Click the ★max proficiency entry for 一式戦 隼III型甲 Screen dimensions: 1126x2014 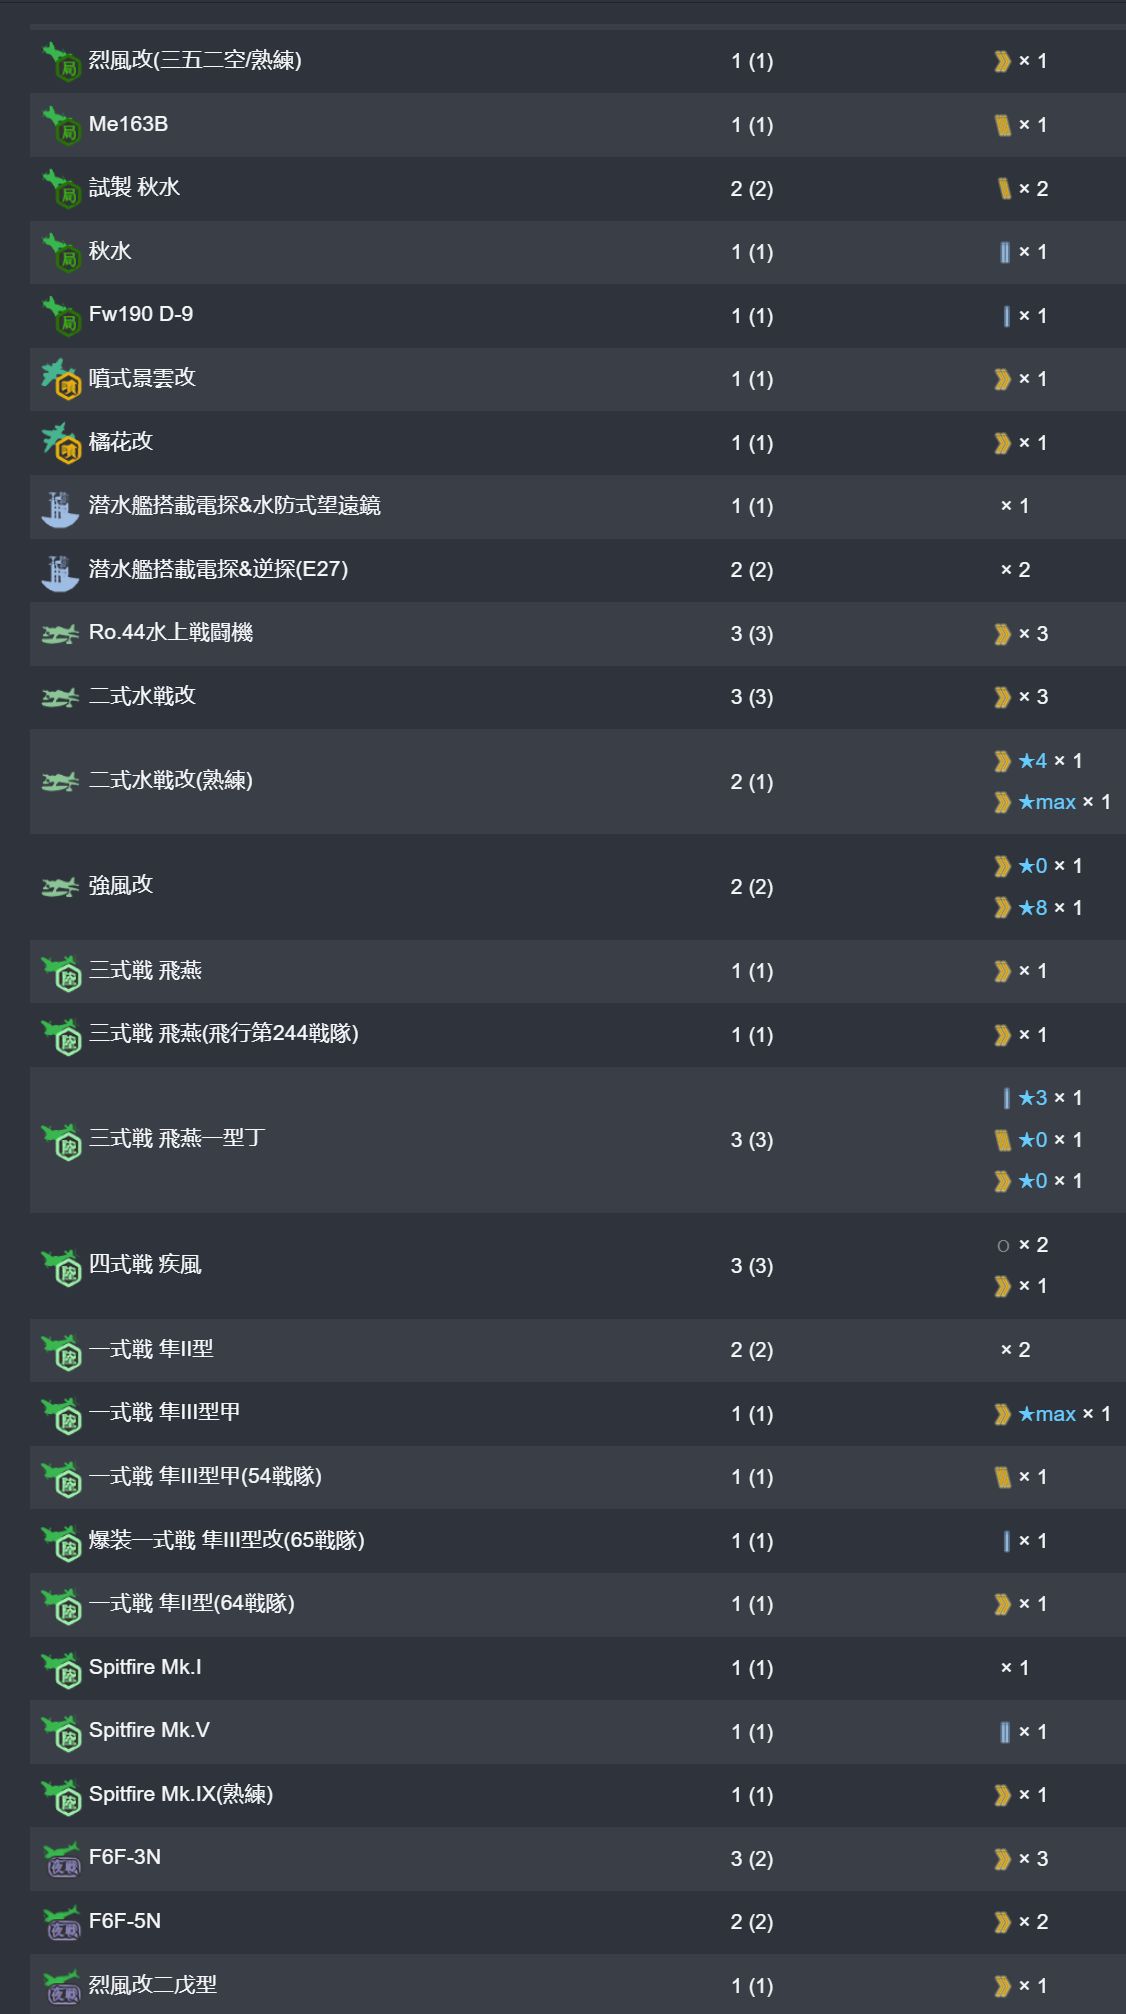tap(1048, 1414)
